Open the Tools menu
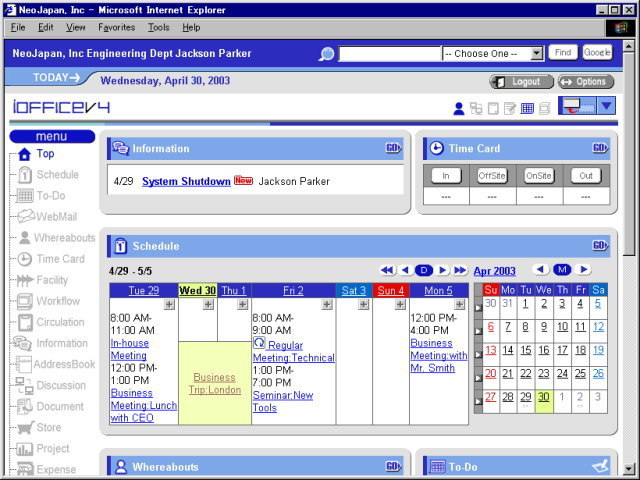 tap(158, 27)
